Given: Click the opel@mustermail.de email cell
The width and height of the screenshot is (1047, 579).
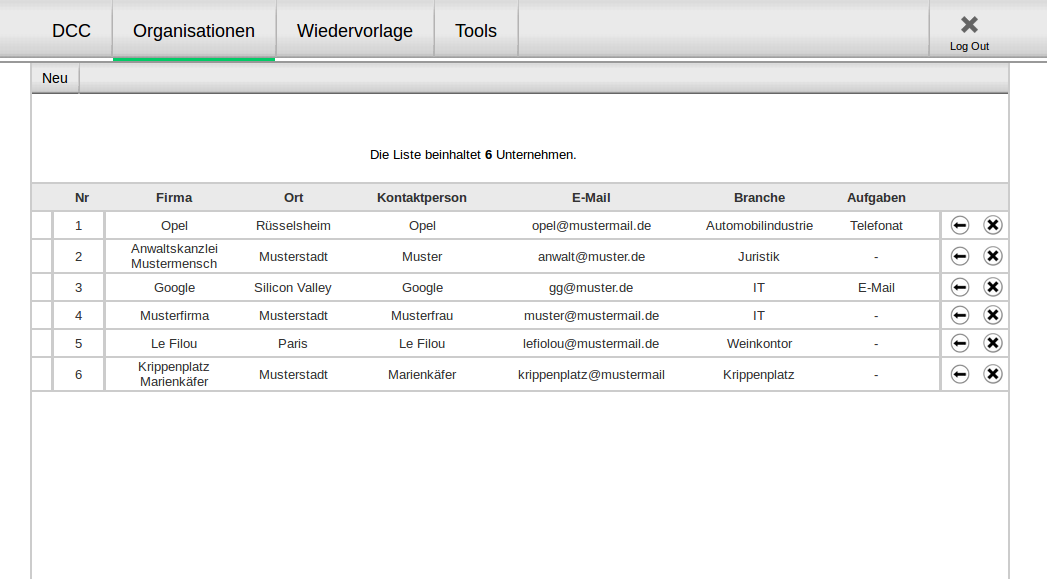Looking at the screenshot, I should click(x=591, y=225).
